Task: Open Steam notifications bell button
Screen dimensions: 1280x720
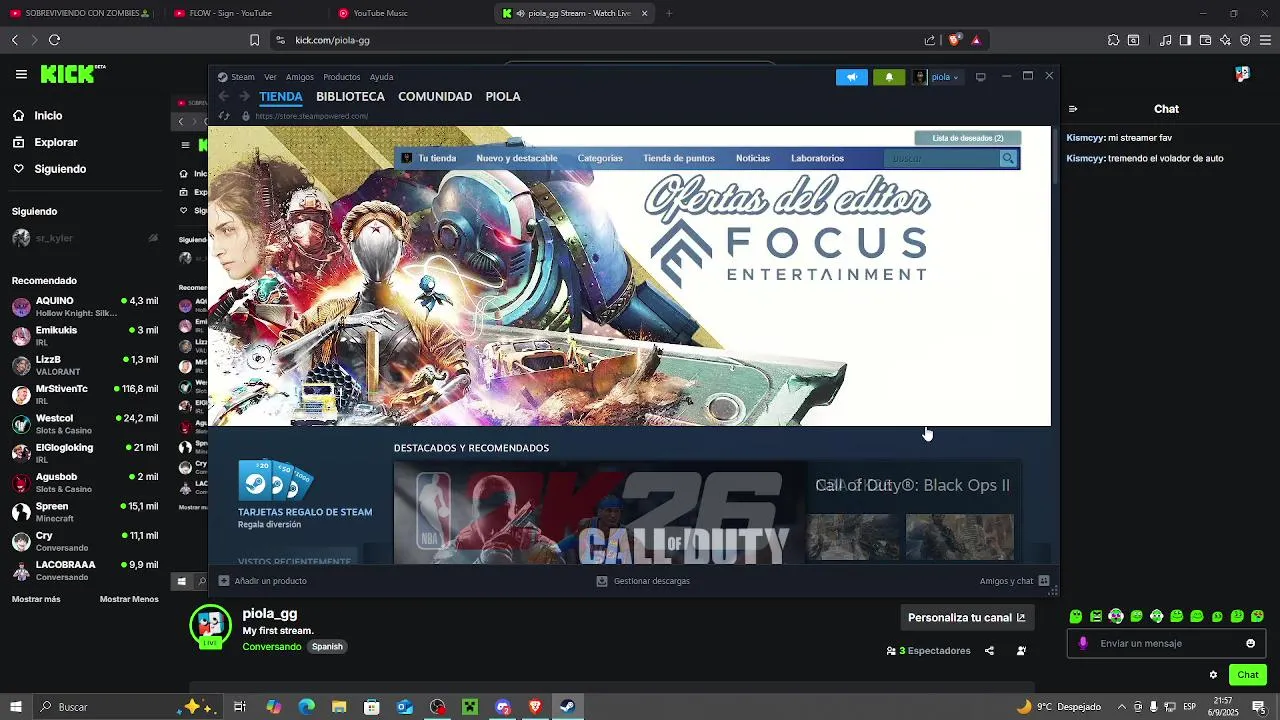Action: pos(889,77)
